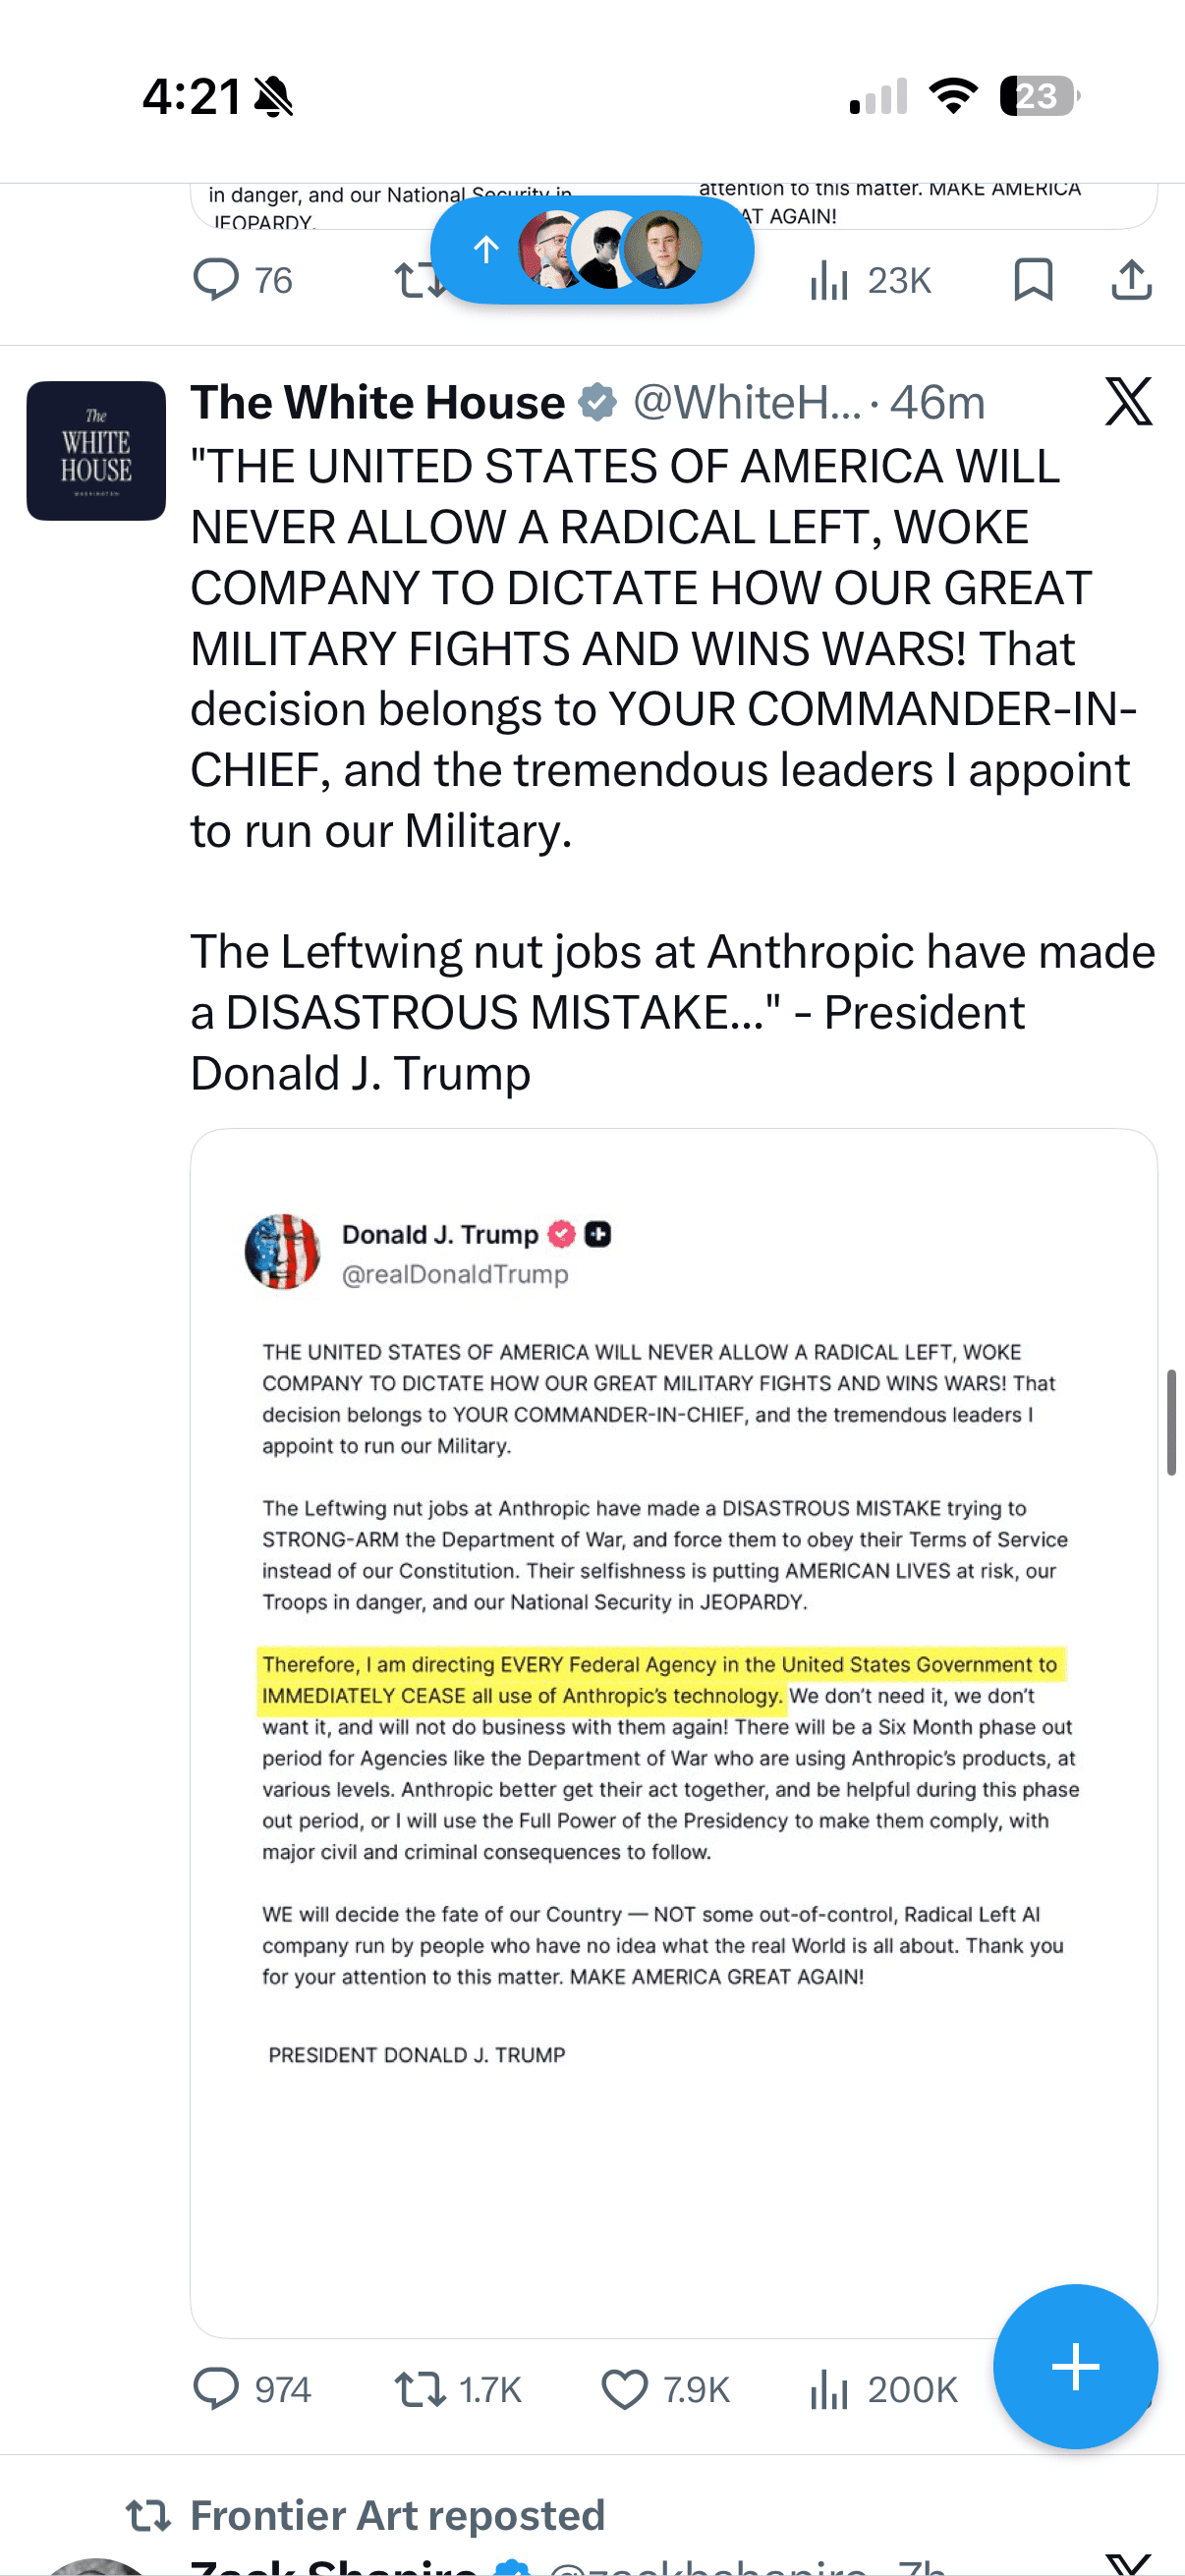Tap the new posts arrow pill

(x=591, y=250)
